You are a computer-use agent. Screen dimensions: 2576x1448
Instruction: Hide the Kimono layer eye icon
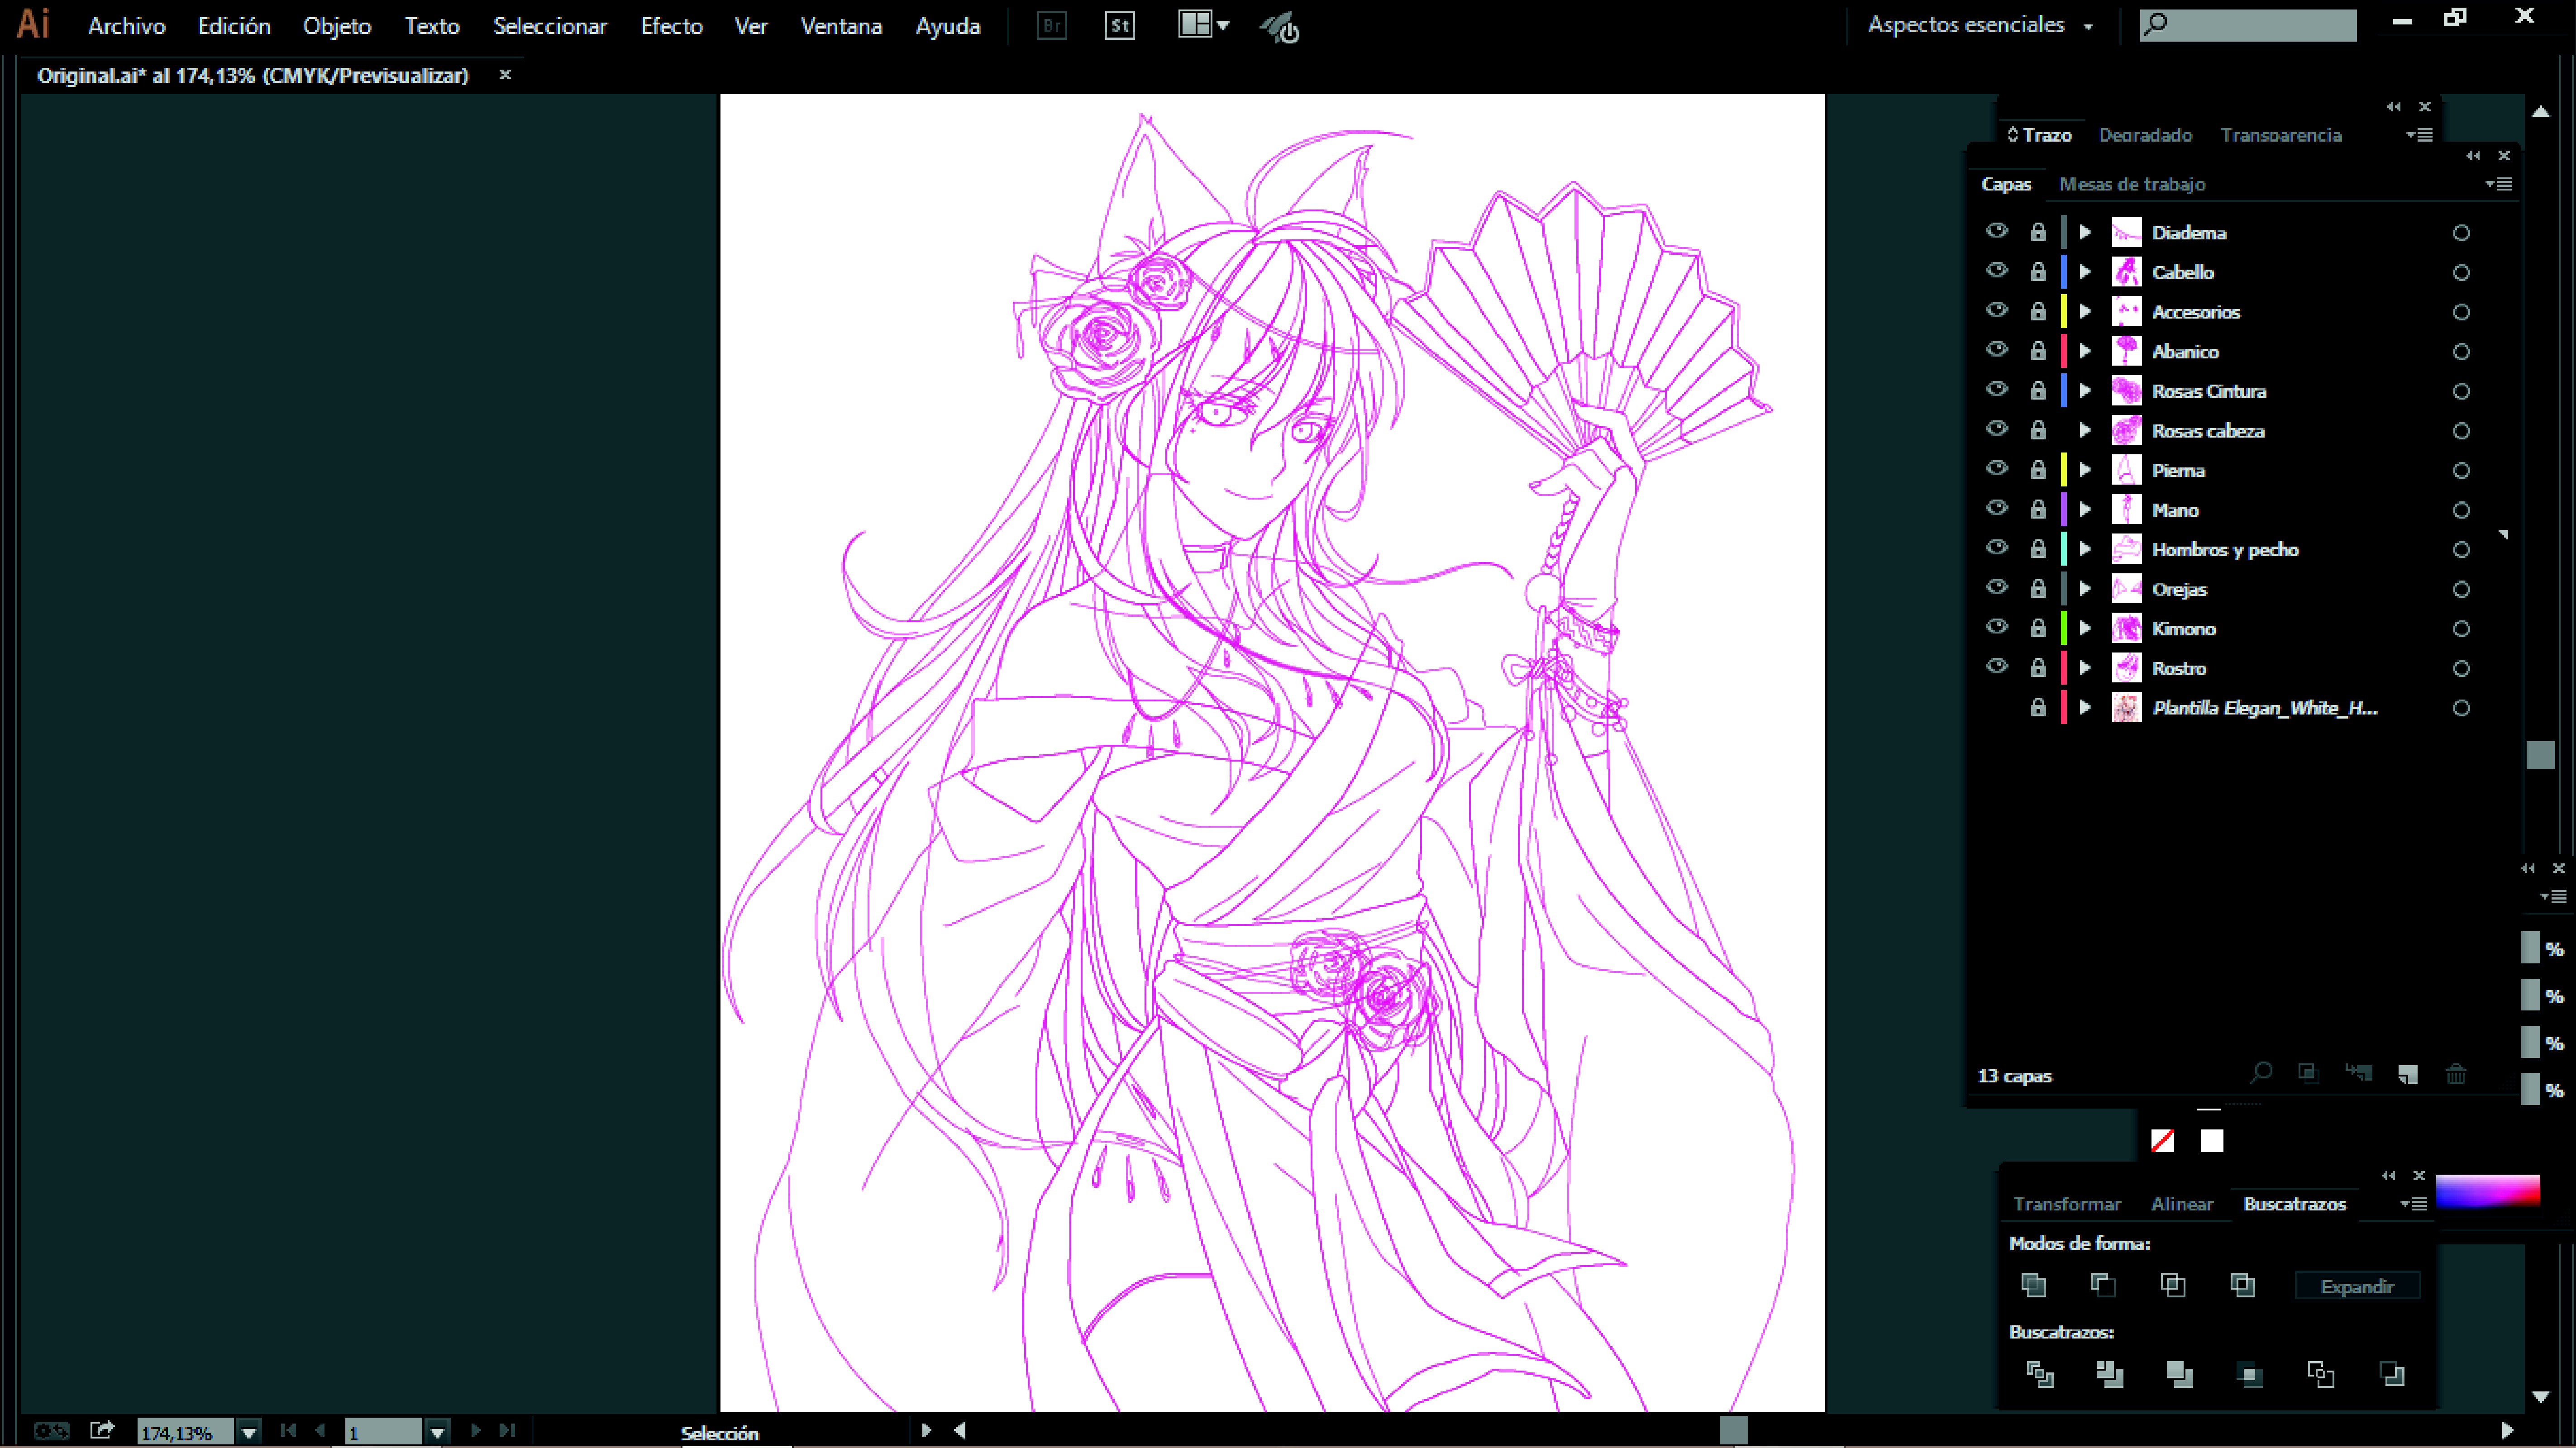coord(1997,627)
